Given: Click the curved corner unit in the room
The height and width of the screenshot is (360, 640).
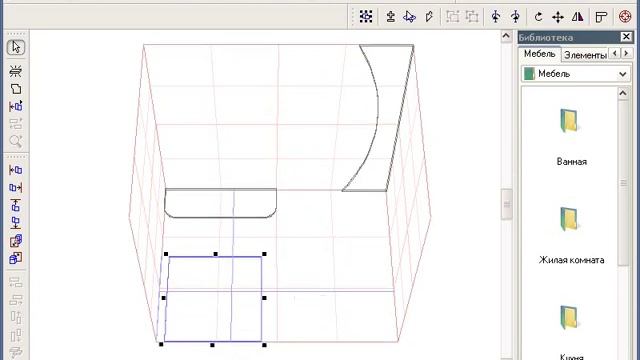Looking at the screenshot, I should click(x=378, y=118).
